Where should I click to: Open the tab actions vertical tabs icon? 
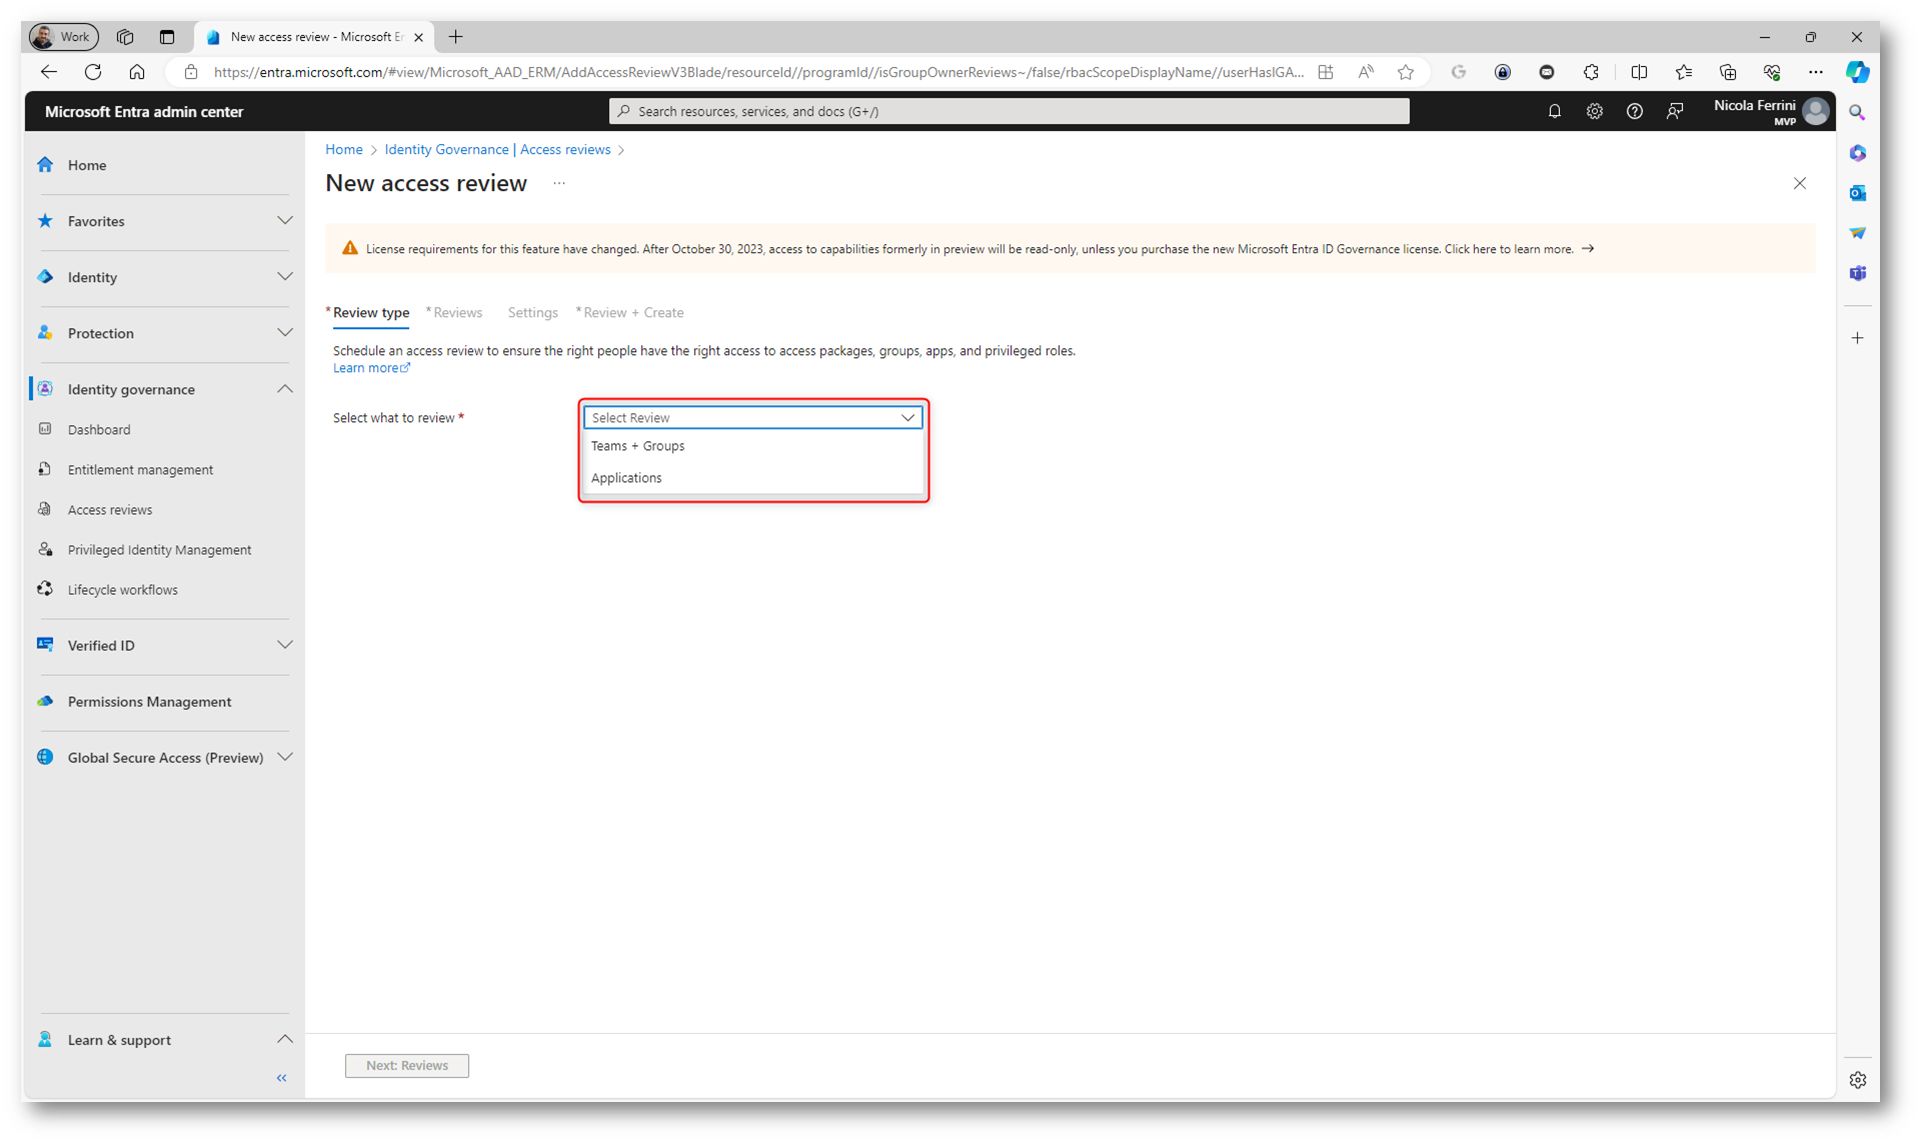167,37
